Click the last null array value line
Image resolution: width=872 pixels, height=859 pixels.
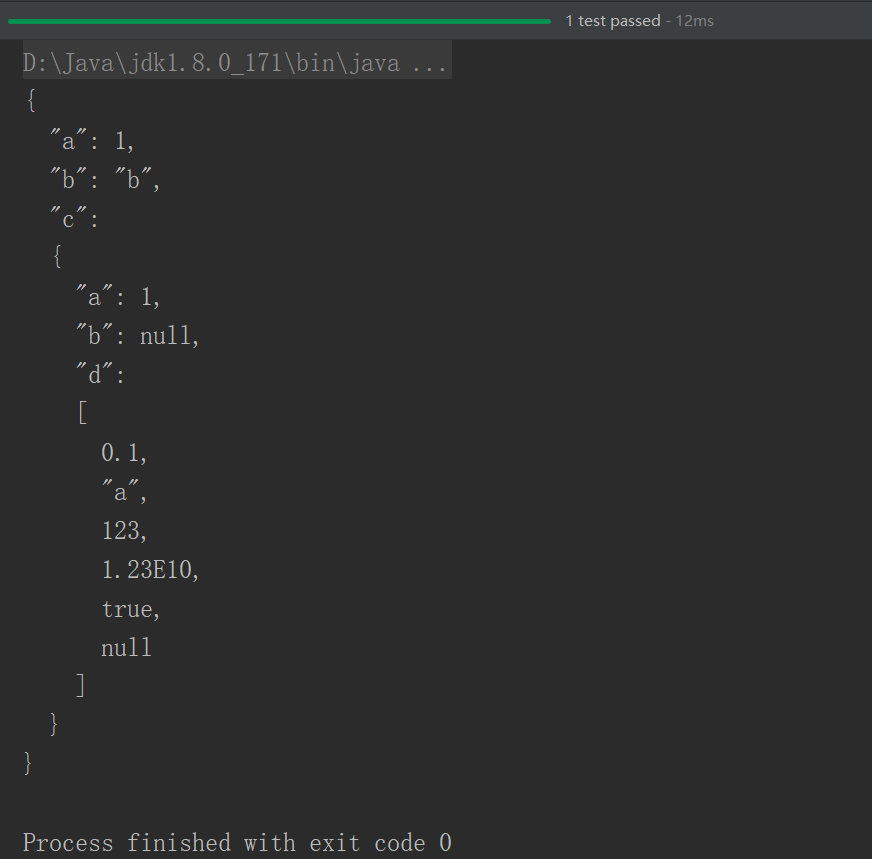126,648
